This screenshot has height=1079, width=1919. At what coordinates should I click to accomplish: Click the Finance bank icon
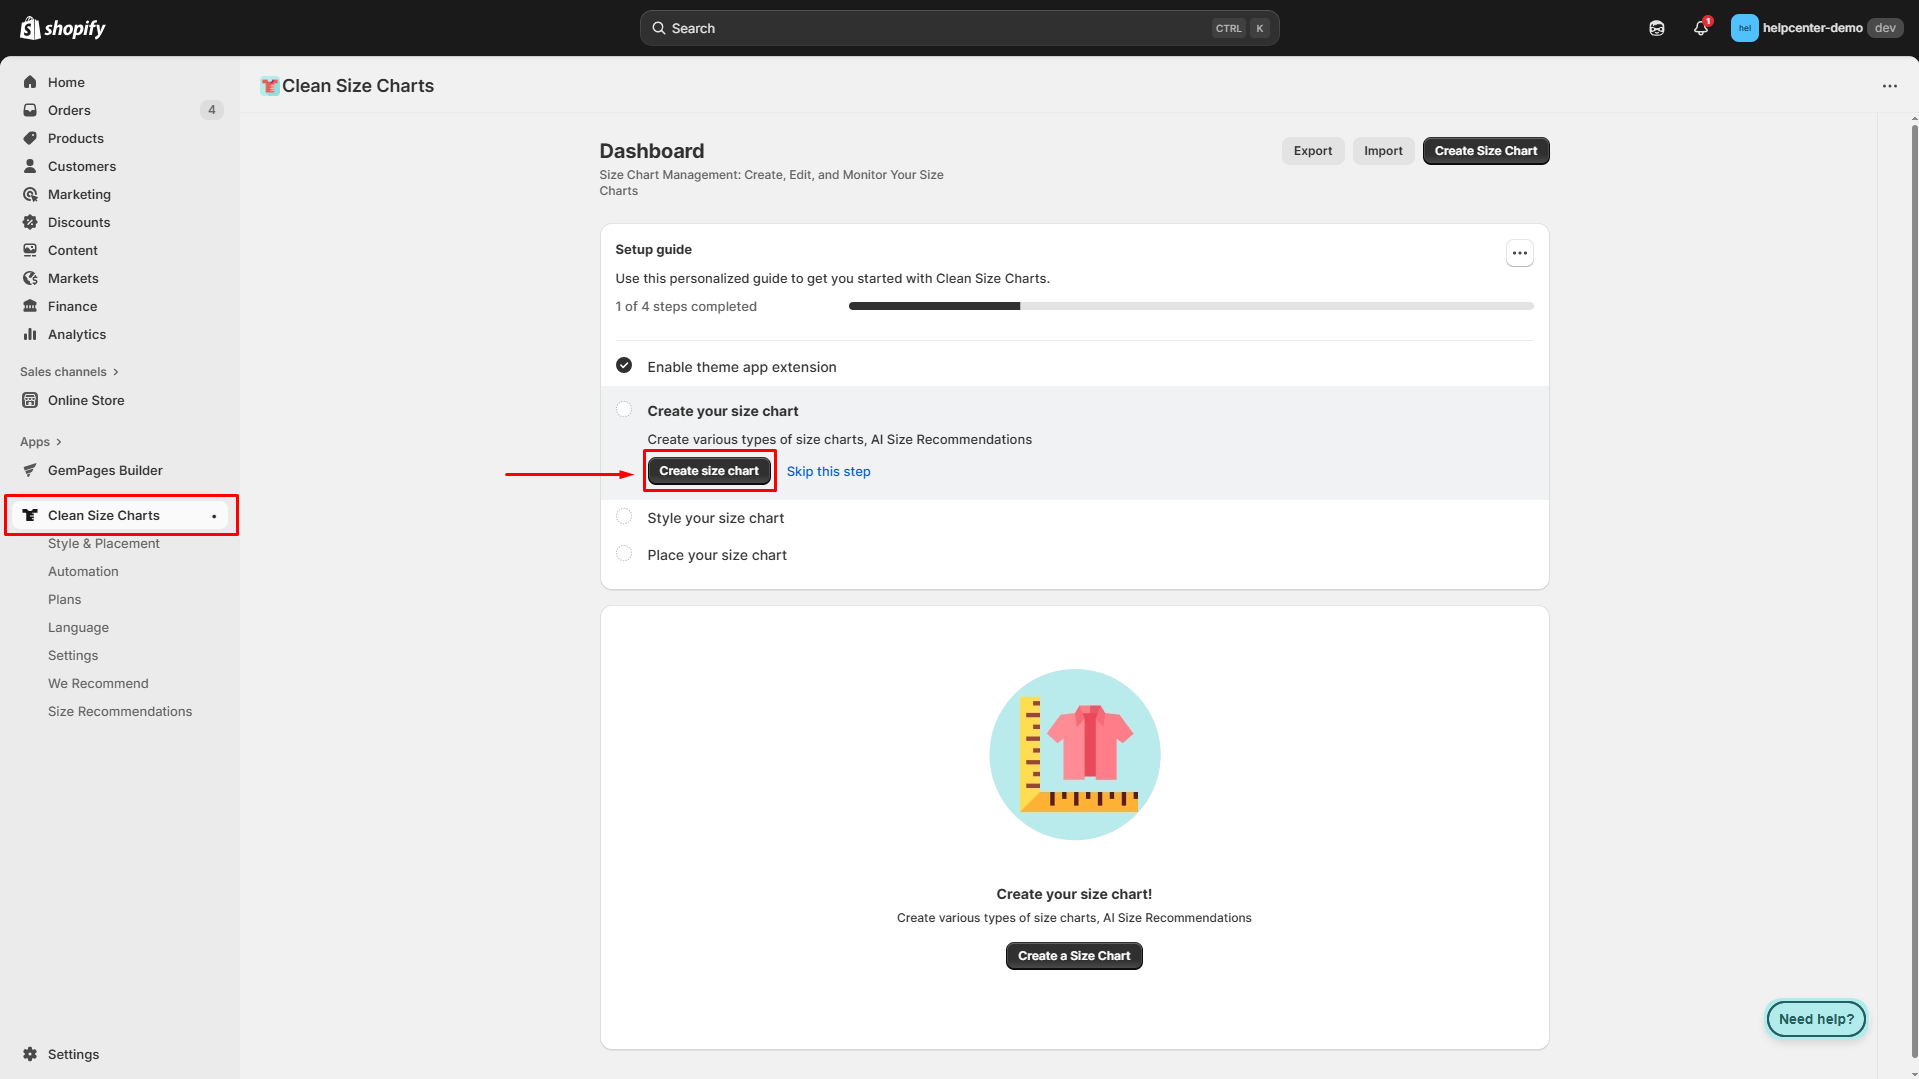[x=30, y=306]
